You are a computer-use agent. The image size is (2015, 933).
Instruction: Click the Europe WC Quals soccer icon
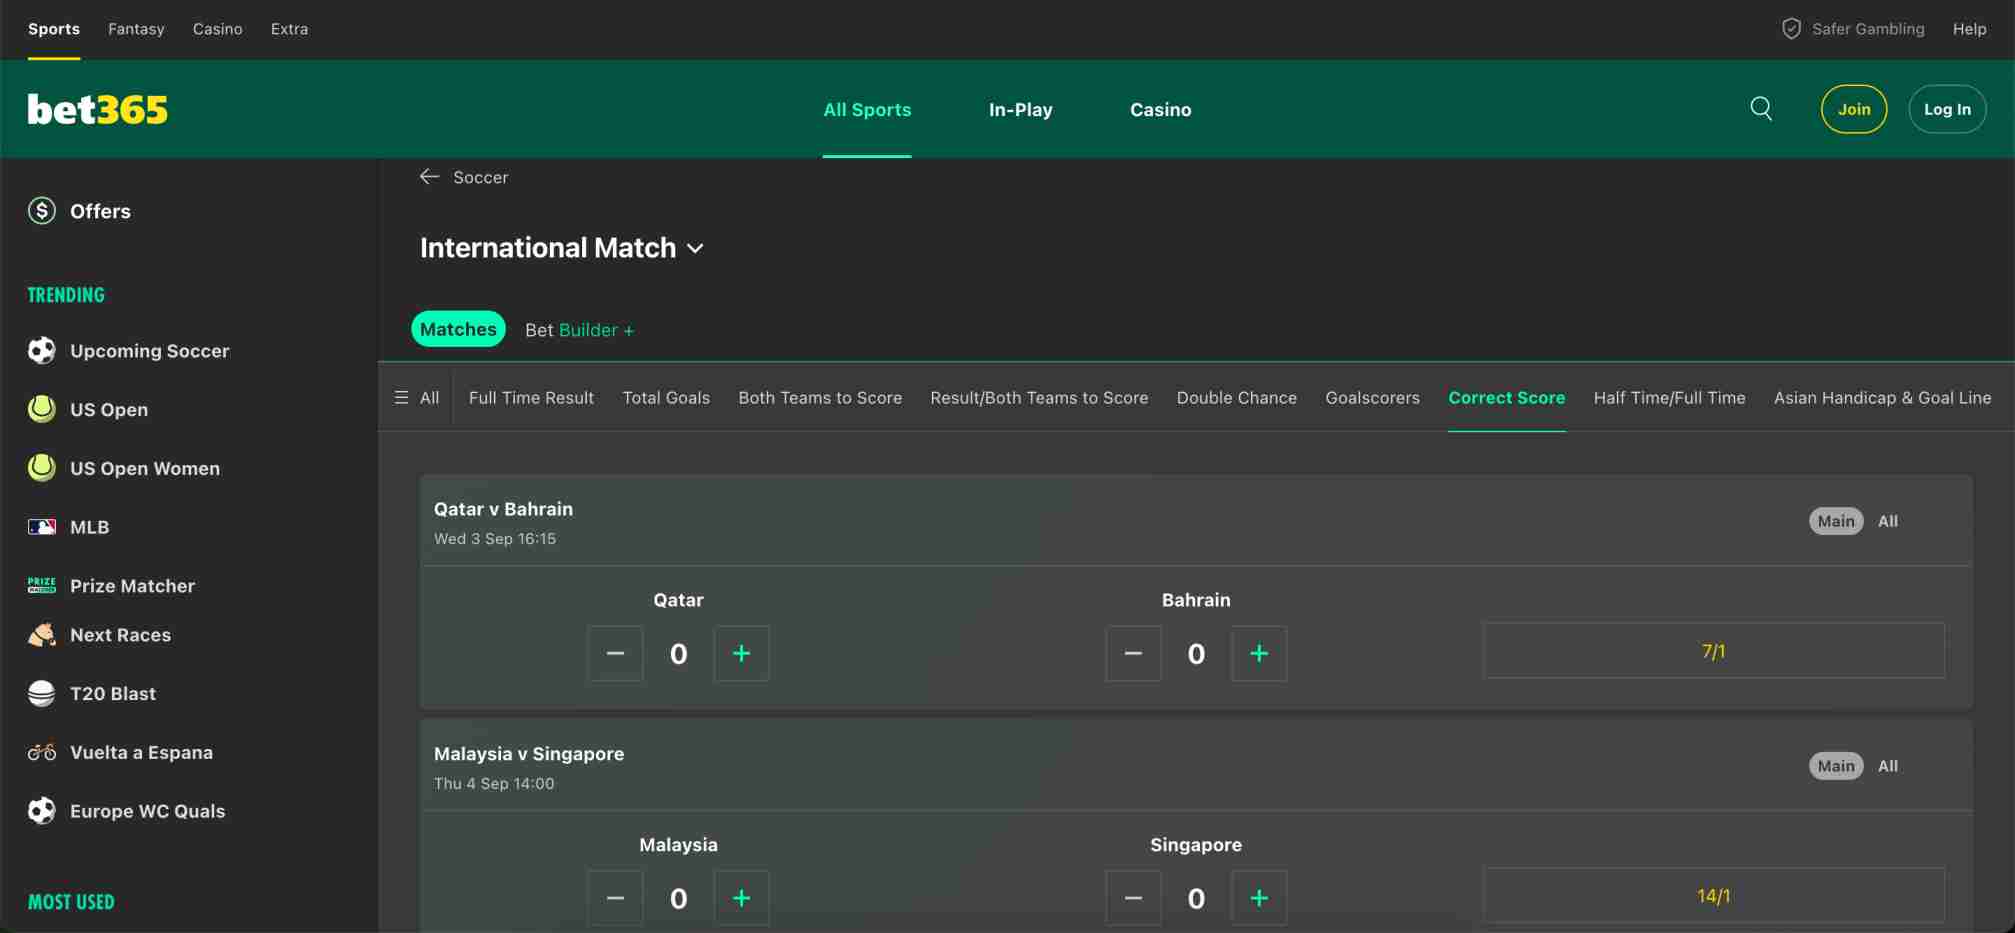42,811
